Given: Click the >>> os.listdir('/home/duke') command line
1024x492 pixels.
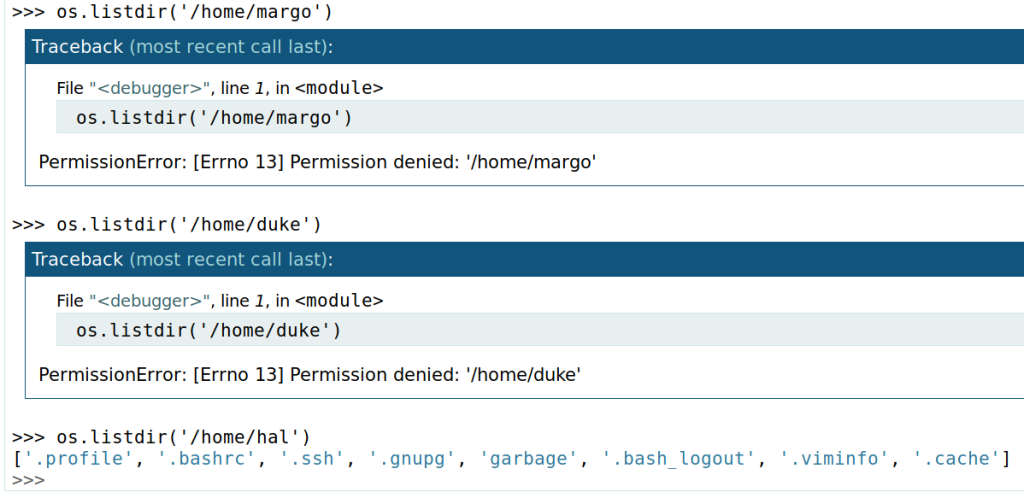Looking at the screenshot, I should point(166,224).
